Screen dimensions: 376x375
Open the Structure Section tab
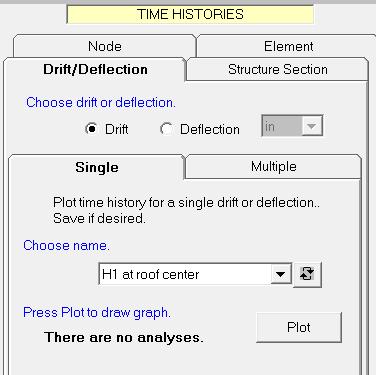point(277,69)
